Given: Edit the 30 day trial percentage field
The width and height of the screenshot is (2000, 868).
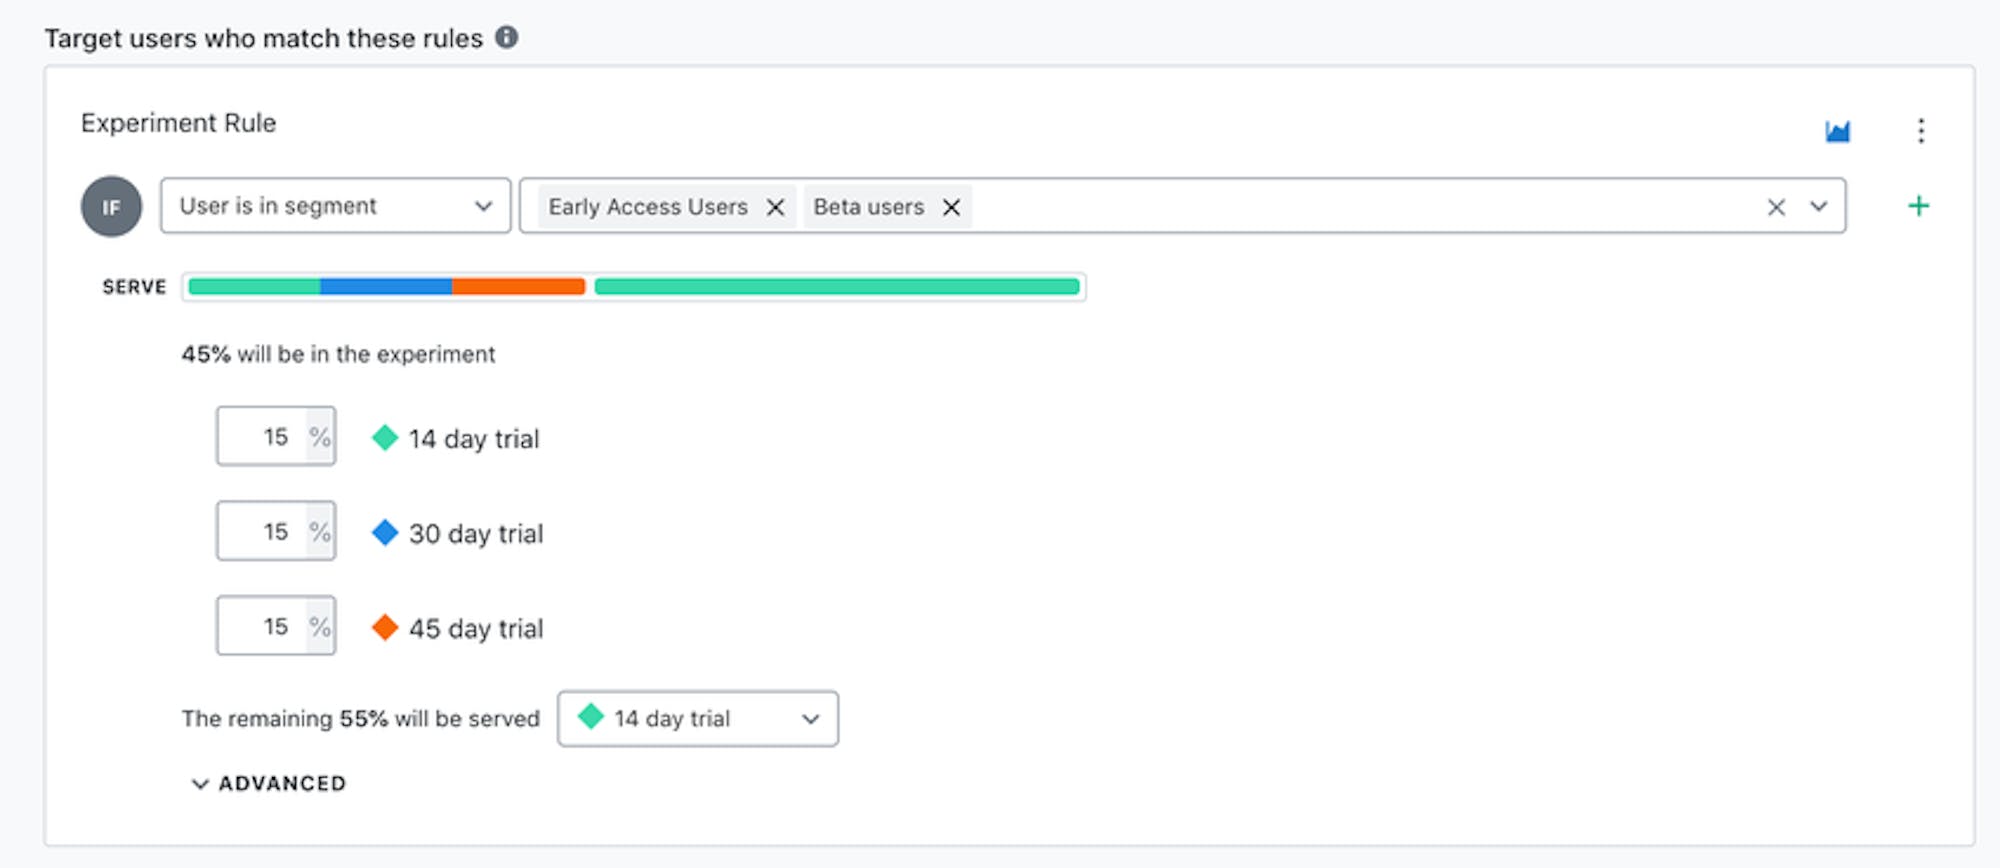Looking at the screenshot, I should pyautogui.click(x=264, y=532).
